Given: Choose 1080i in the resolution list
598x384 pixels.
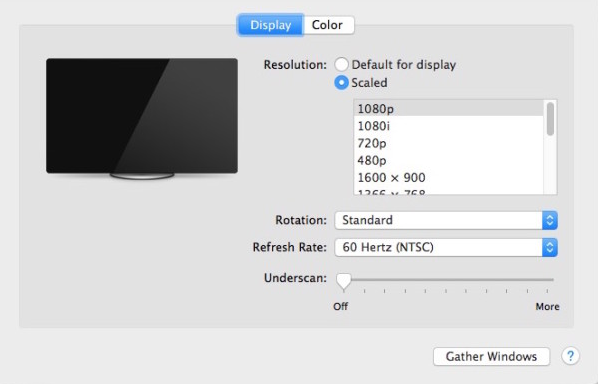Looking at the screenshot, I should pyautogui.click(x=449, y=126).
